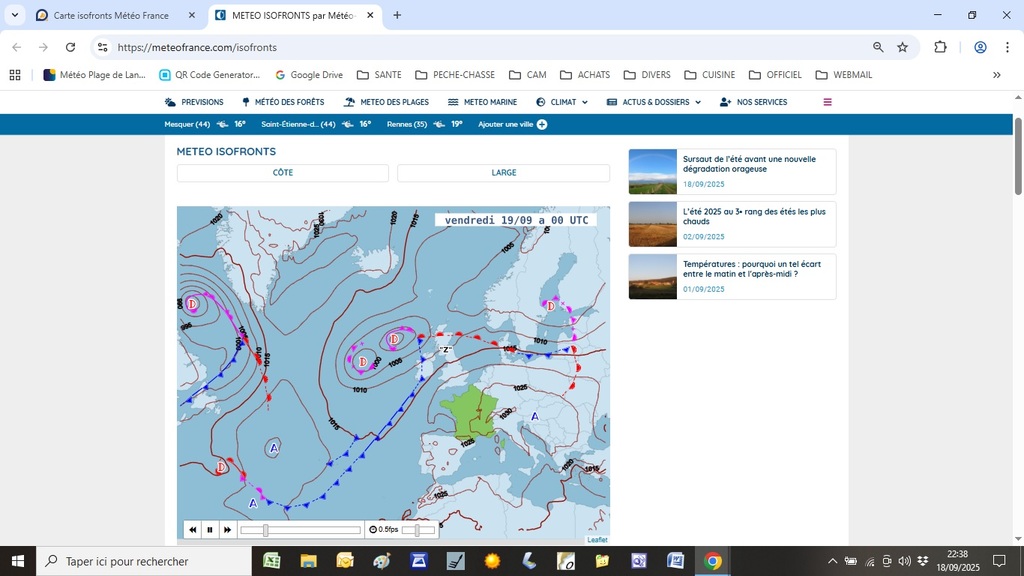Screen dimensions: 1024x576
Task: Step the map animation backward
Action: click(x=193, y=530)
